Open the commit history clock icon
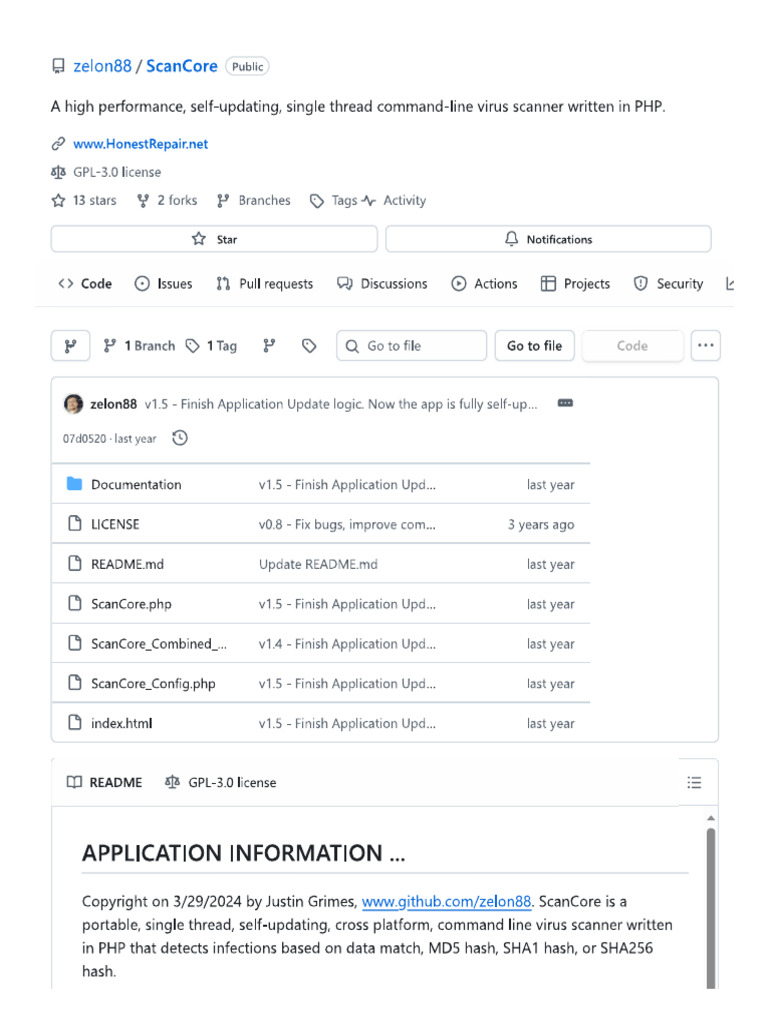Screen dimensions: 768x1024 click(180, 438)
